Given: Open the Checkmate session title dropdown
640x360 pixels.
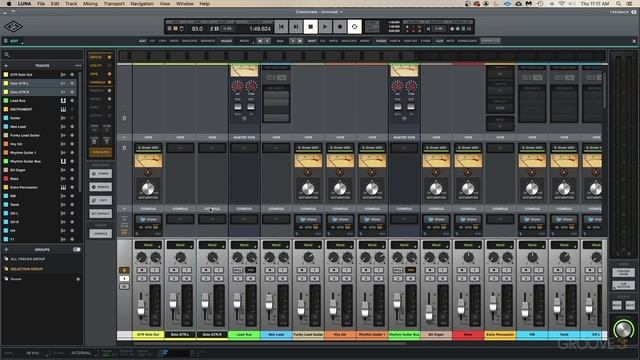Looking at the screenshot, I should 320,12.
